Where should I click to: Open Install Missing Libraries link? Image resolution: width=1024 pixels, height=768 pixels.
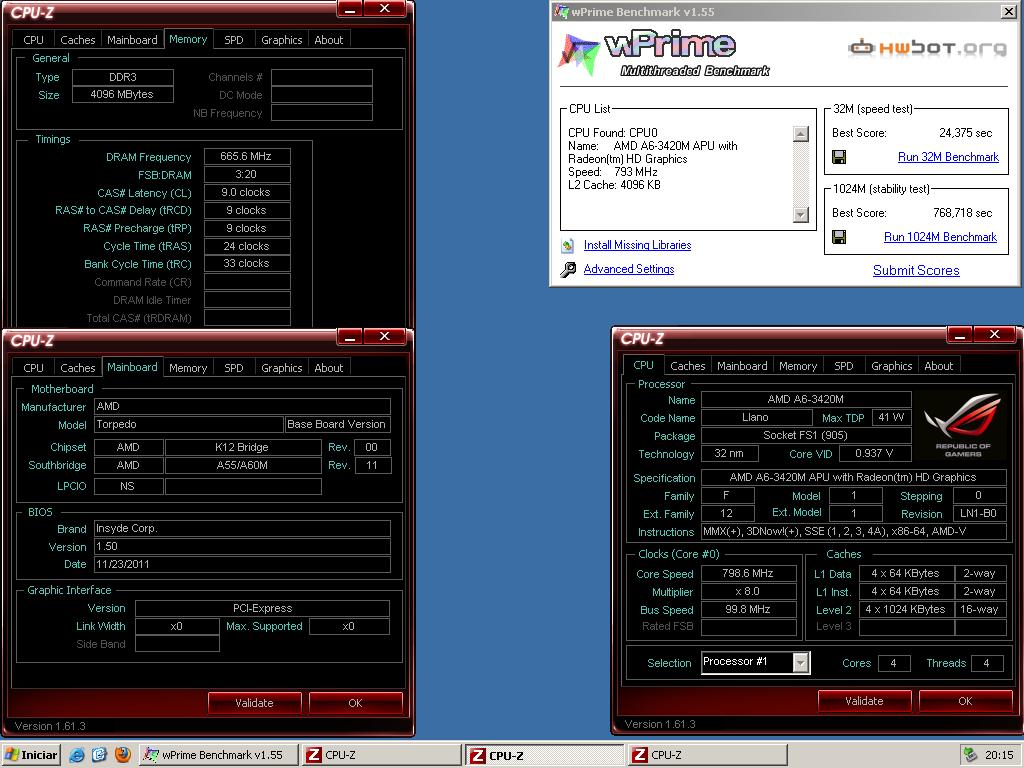click(x=637, y=245)
